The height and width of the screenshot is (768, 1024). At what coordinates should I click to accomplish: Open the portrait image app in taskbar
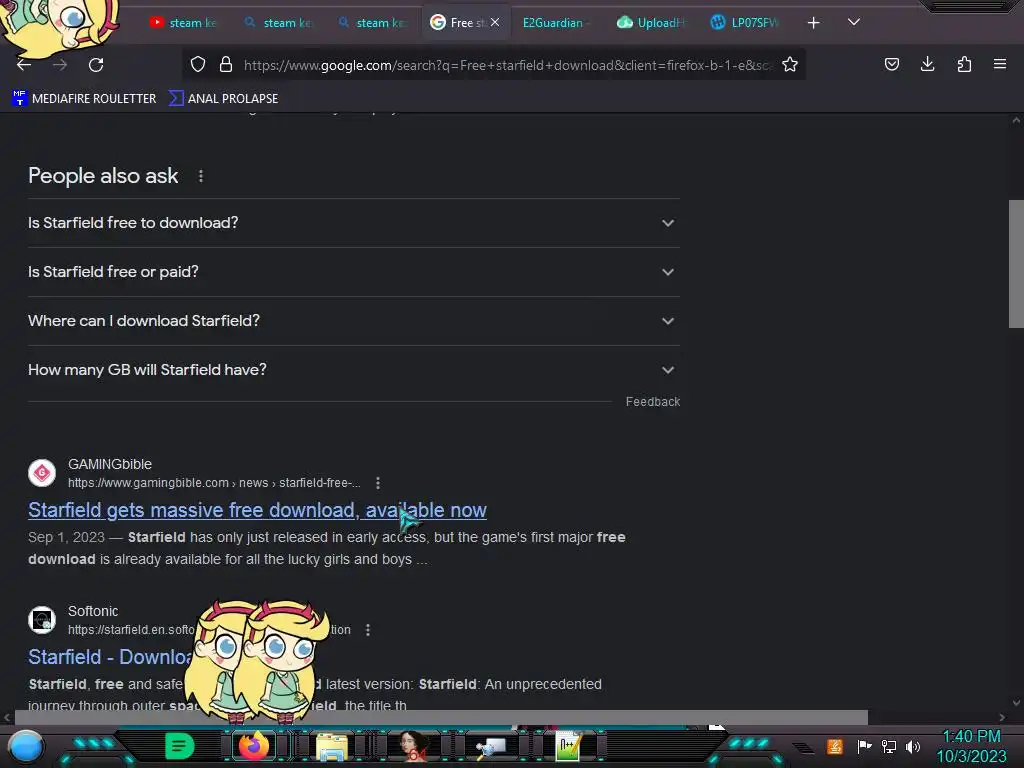click(x=411, y=746)
